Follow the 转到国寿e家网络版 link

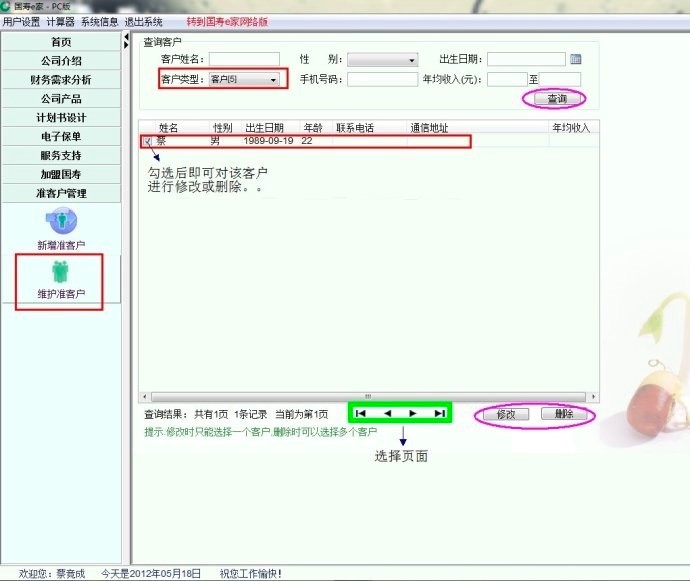(227, 22)
